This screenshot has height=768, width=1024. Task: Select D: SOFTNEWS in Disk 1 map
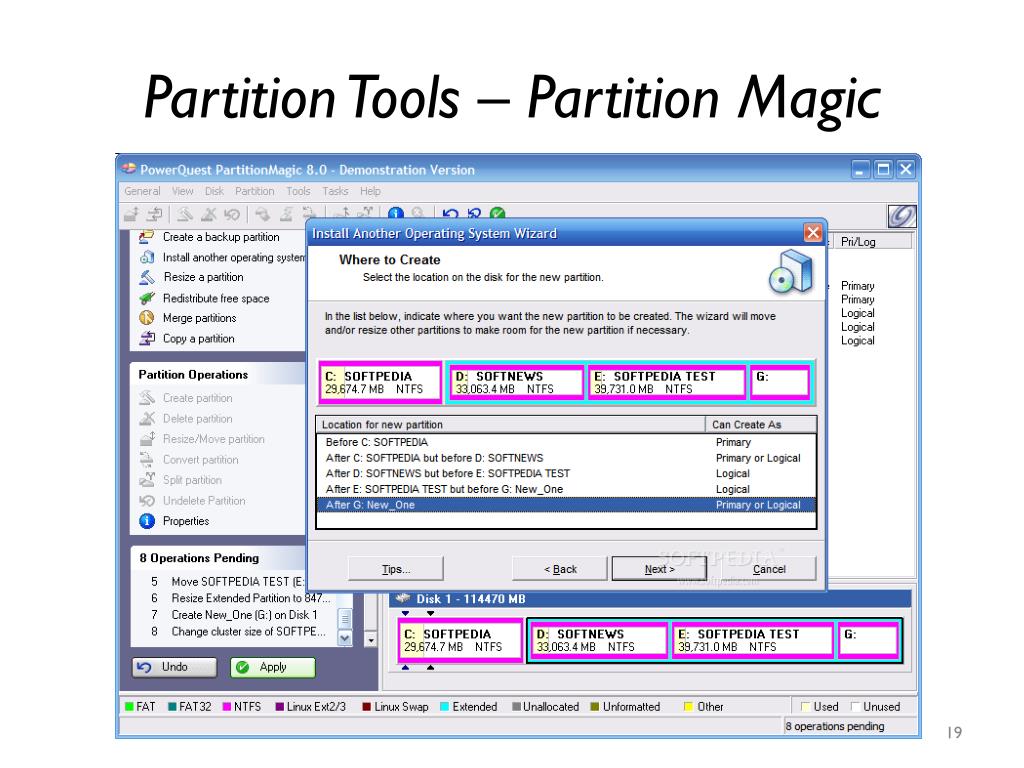(599, 639)
